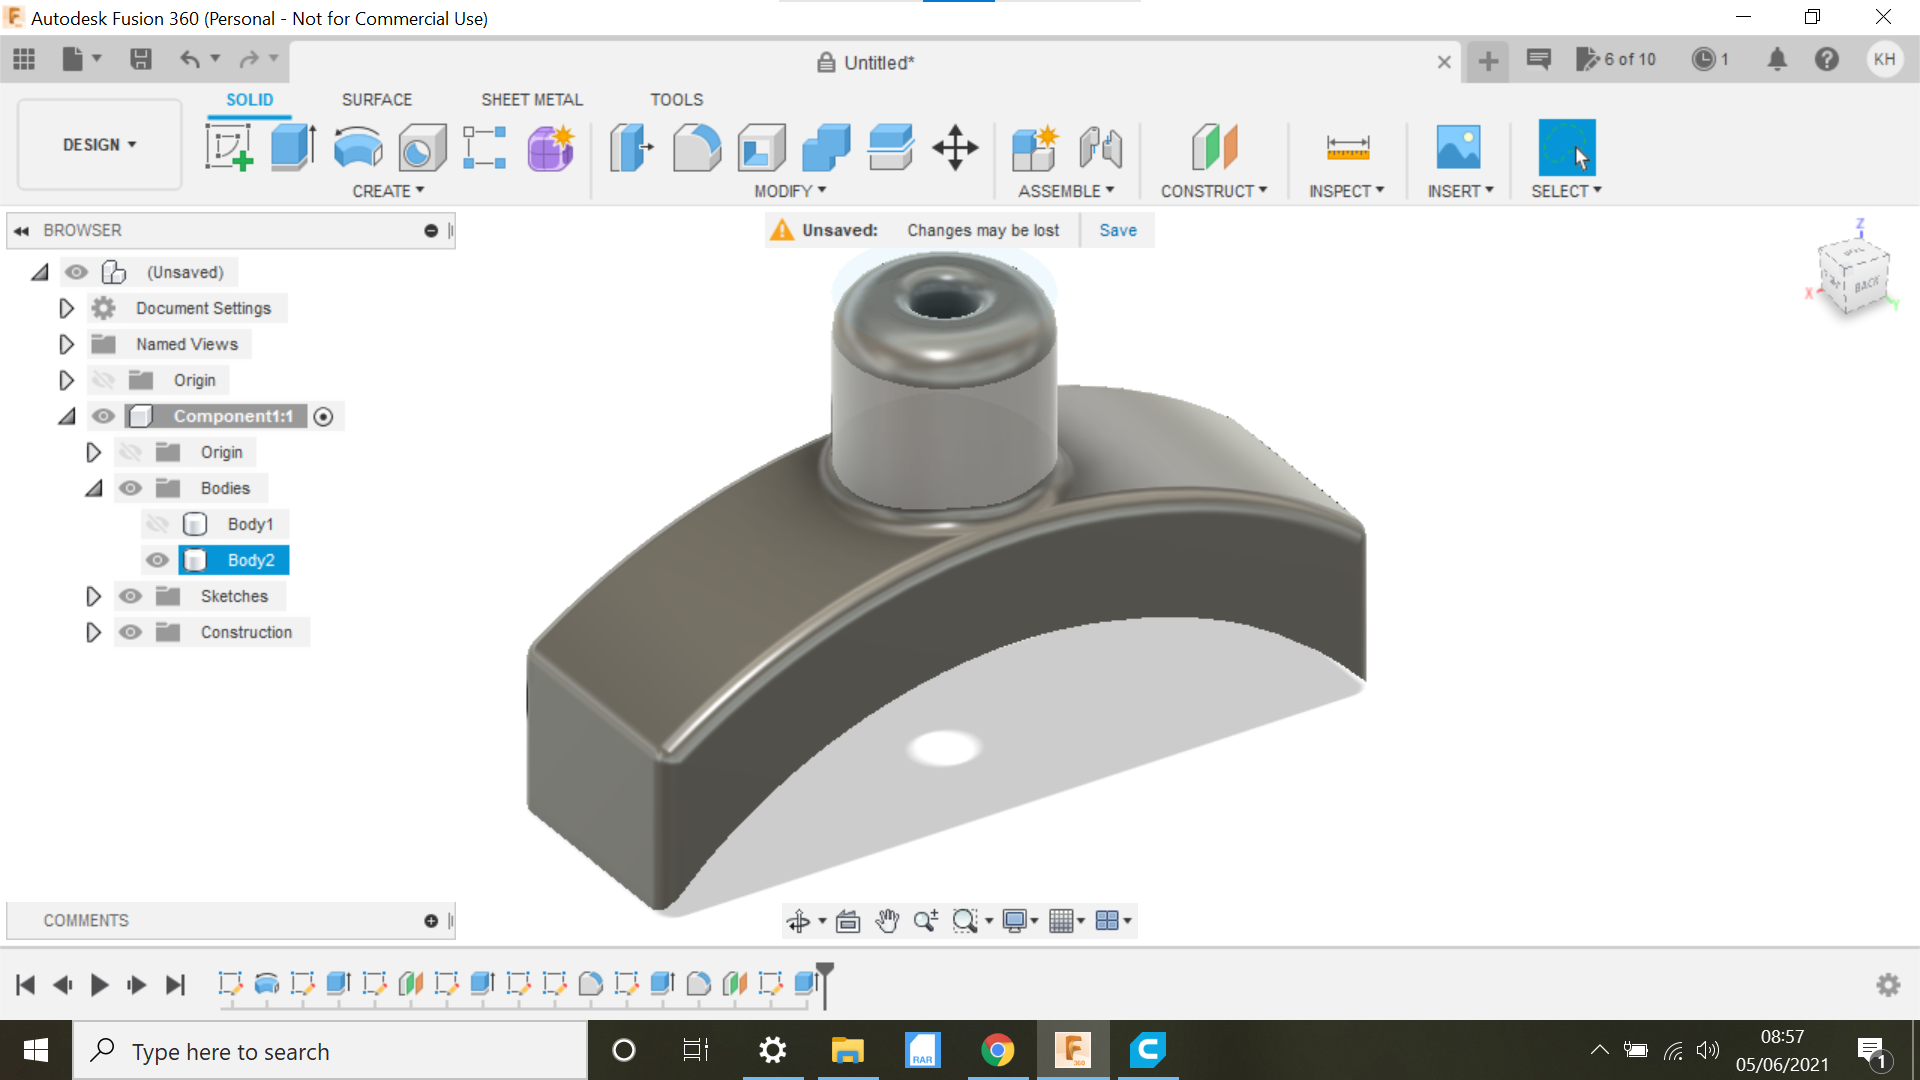Open the Fillet tool
This screenshot has width=1920, height=1080.
pos(696,147)
